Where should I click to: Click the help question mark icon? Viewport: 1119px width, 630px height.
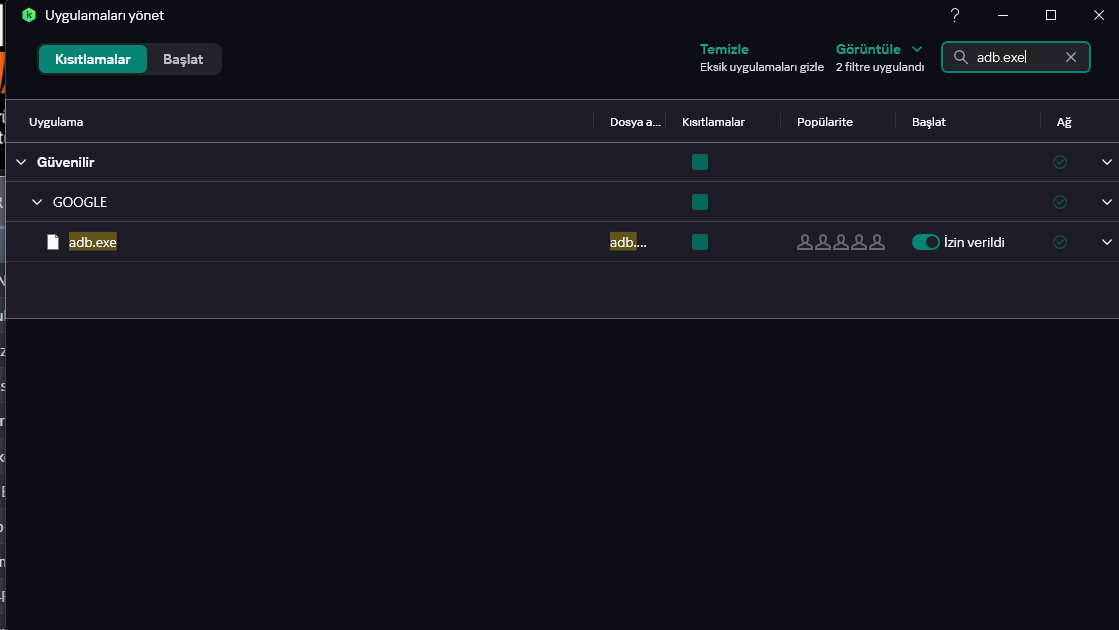tap(955, 15)
